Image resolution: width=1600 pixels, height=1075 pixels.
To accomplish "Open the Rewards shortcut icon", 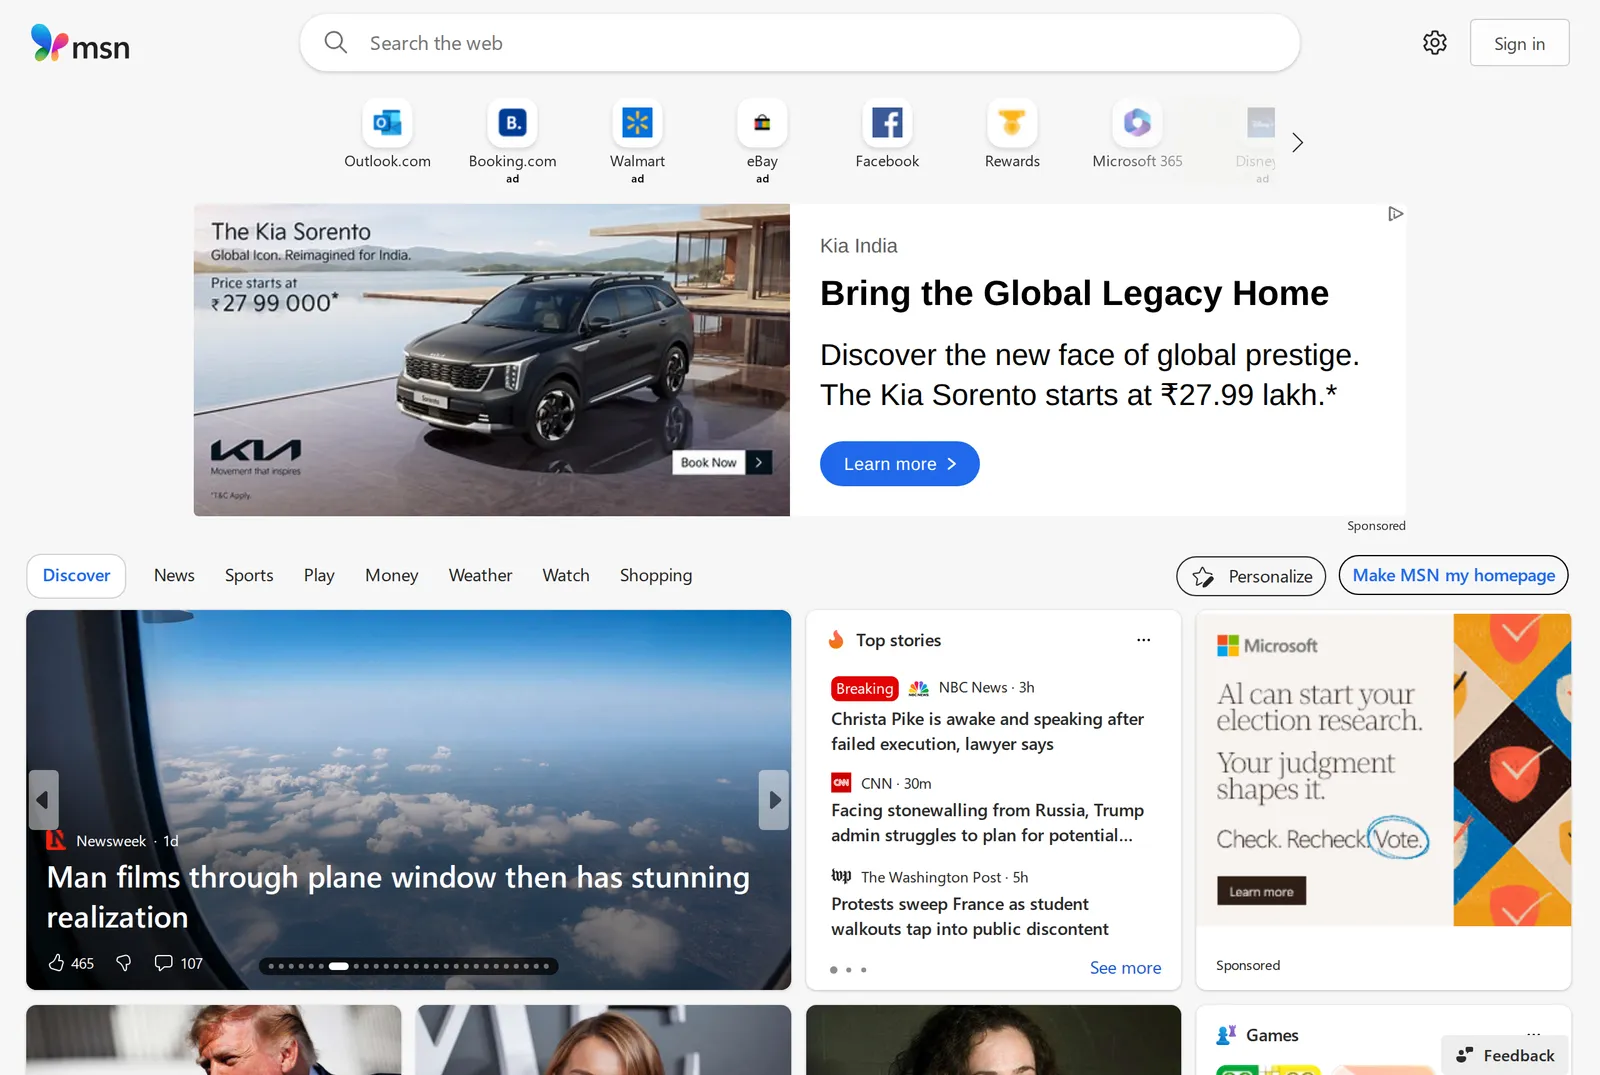I will pyautogui.click(x=1012, y=123).
